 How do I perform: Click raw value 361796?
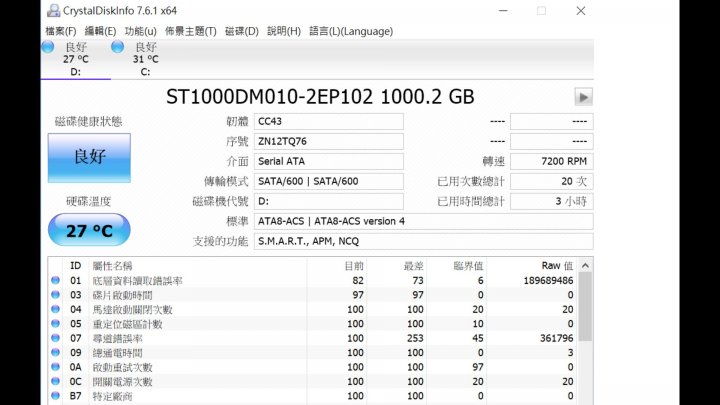click(557, 338)
